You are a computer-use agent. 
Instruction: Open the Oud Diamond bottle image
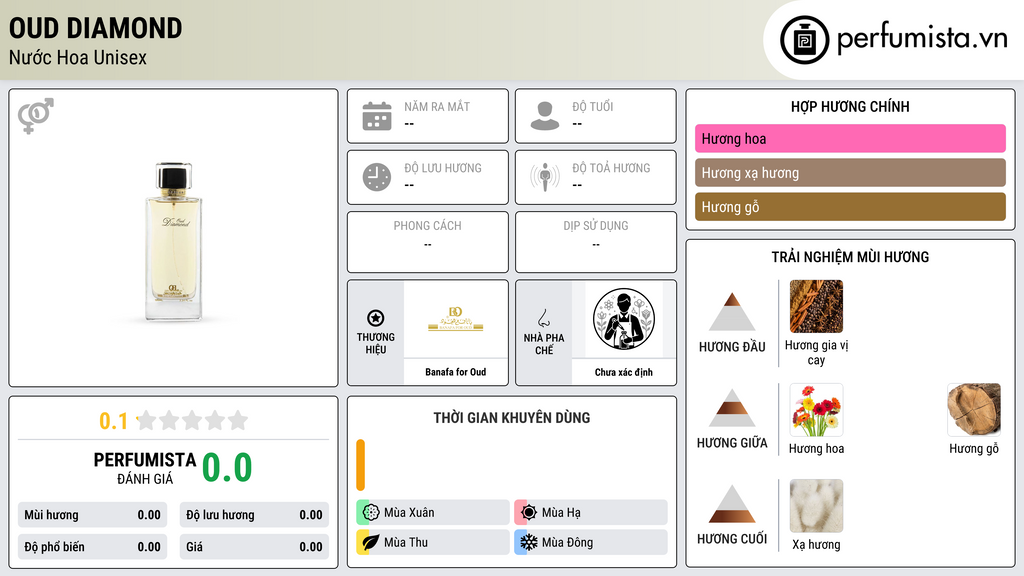[x=173, y=242]
